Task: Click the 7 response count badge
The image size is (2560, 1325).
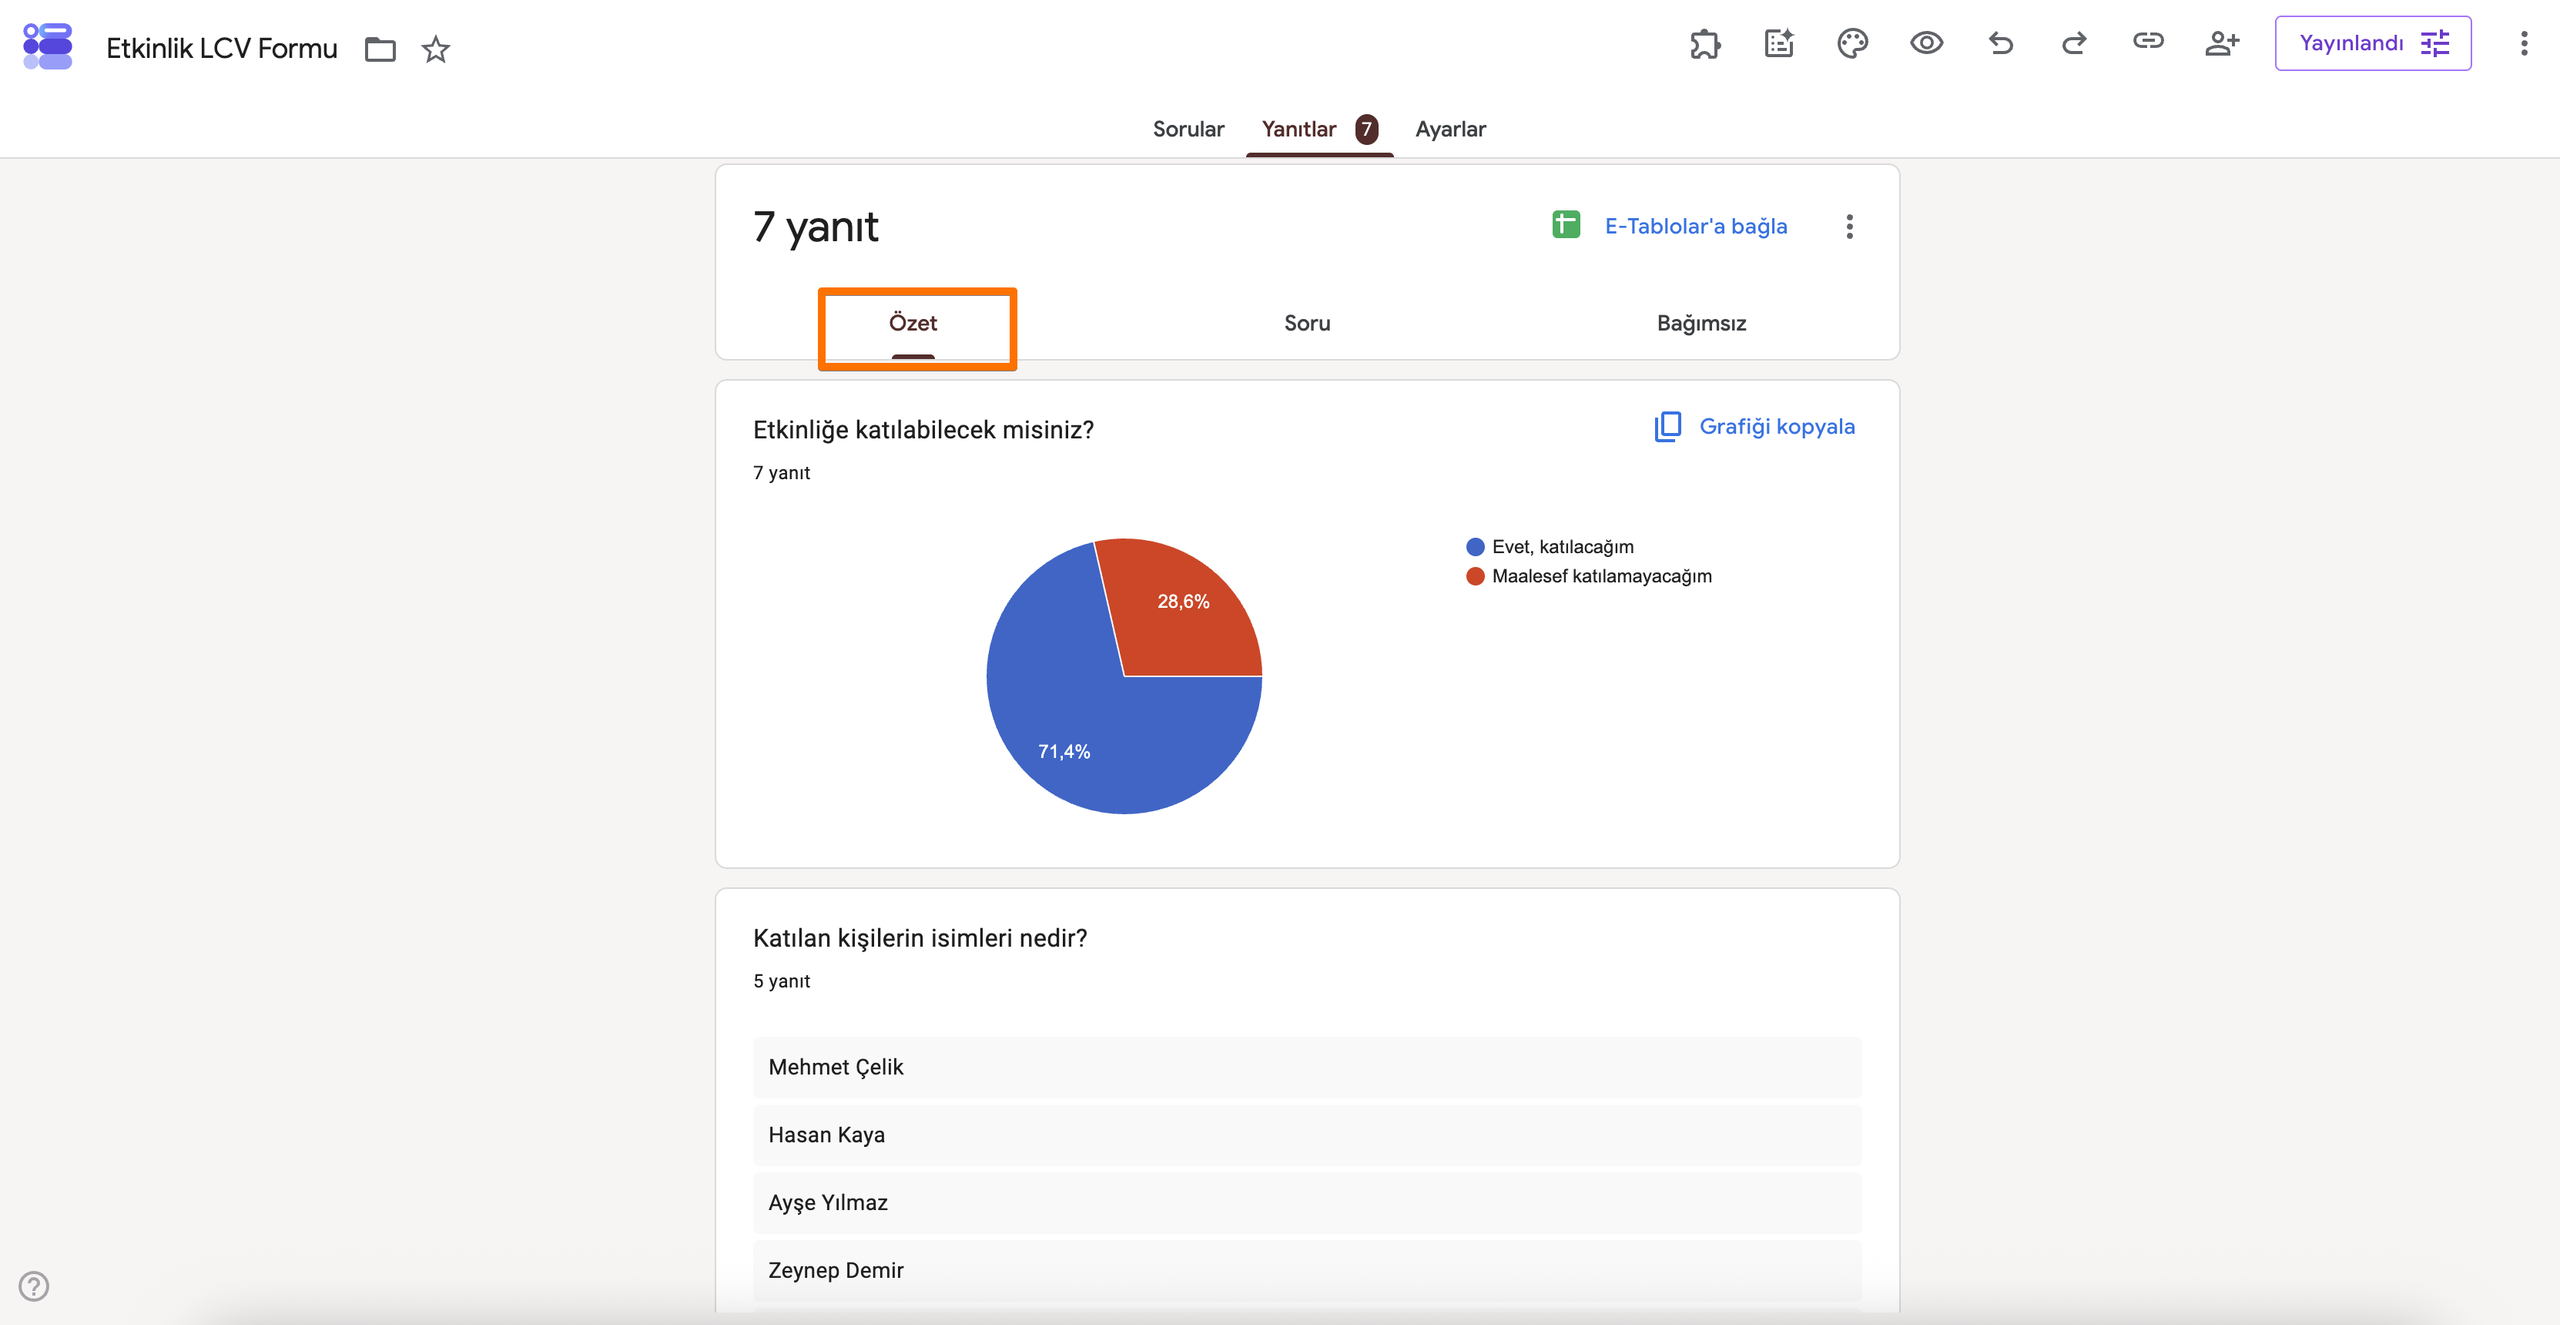Action: (x=1366, y=129)
